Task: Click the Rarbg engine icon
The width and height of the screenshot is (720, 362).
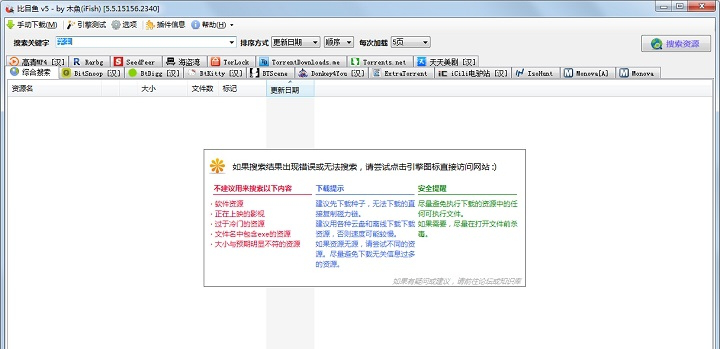Action: (x=77, y=62)
